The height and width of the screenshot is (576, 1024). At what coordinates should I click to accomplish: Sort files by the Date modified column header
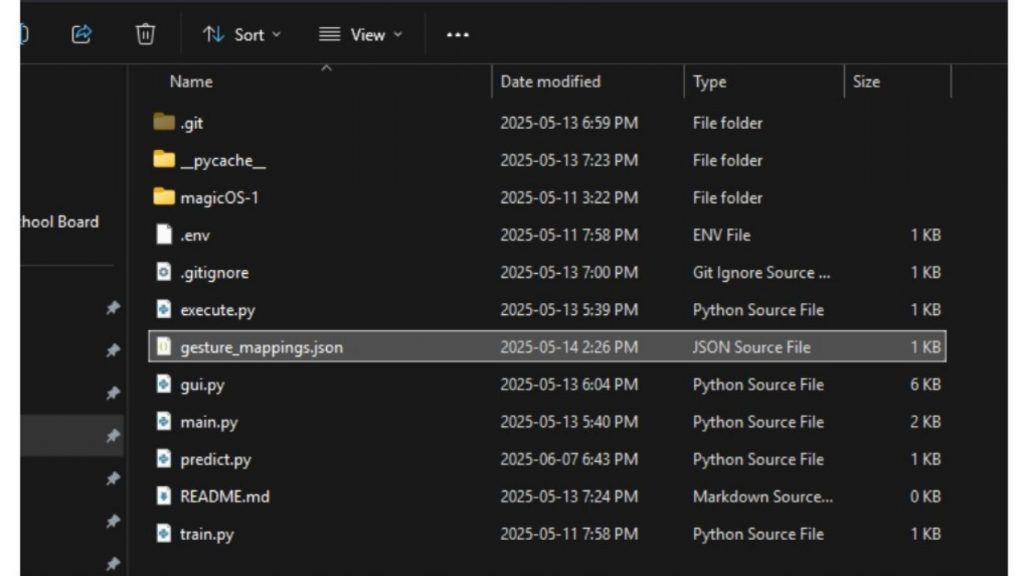(x=549, y=81)
